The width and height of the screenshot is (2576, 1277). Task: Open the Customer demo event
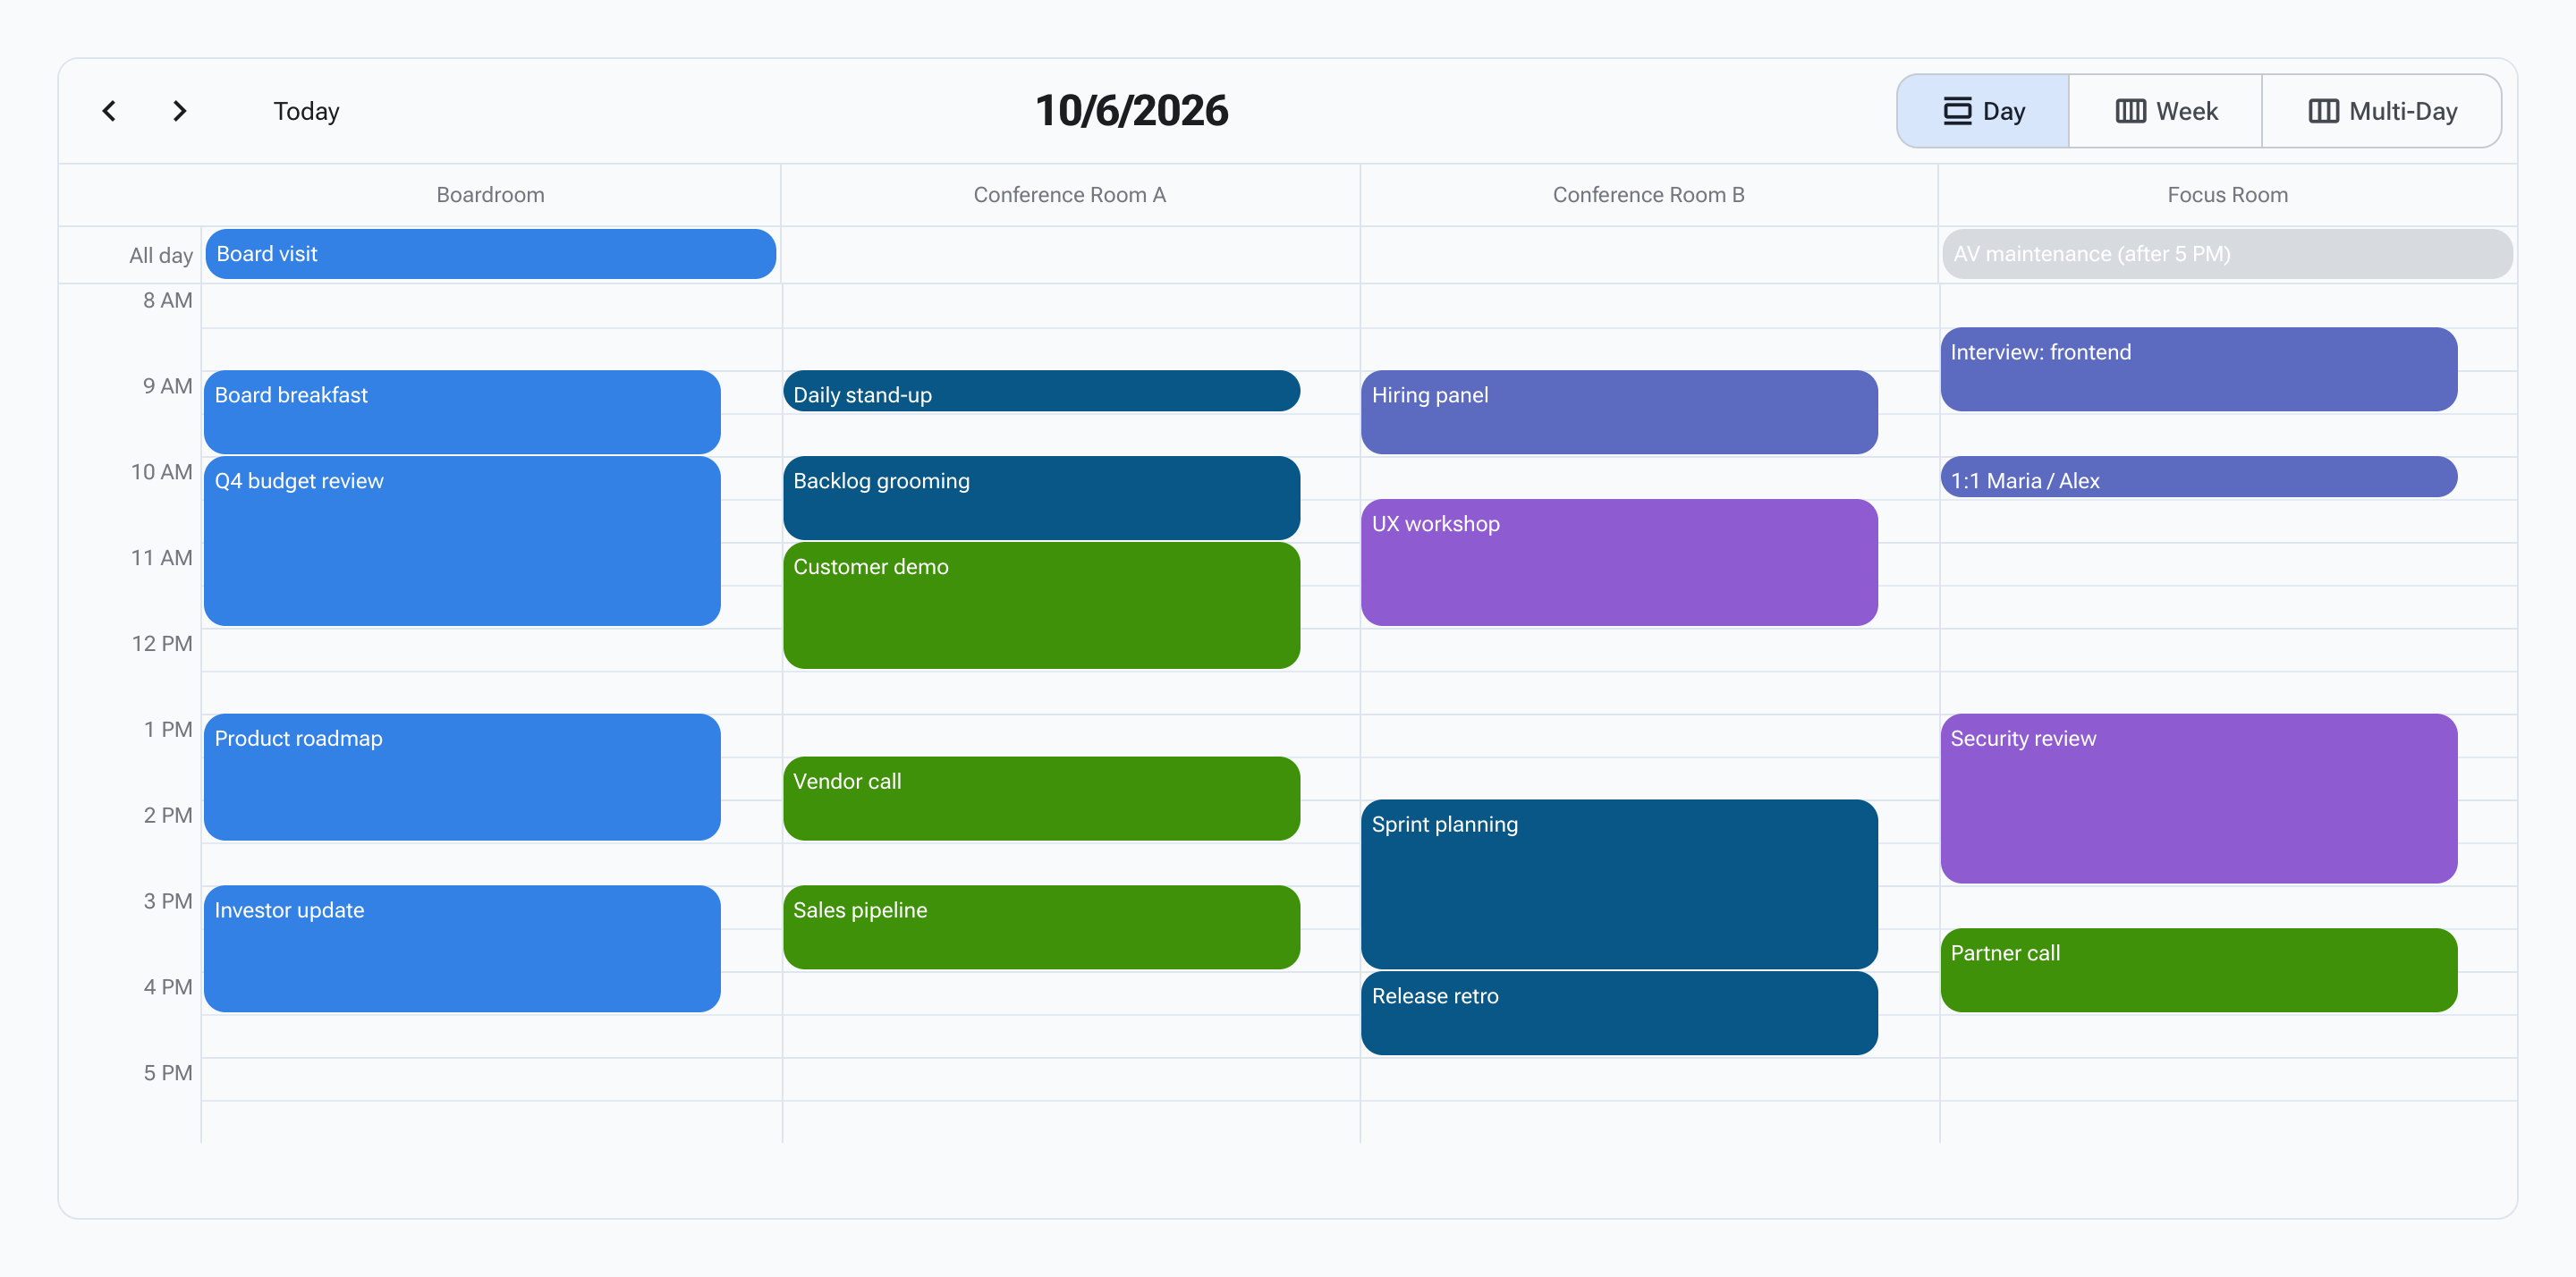(1041, 605)
